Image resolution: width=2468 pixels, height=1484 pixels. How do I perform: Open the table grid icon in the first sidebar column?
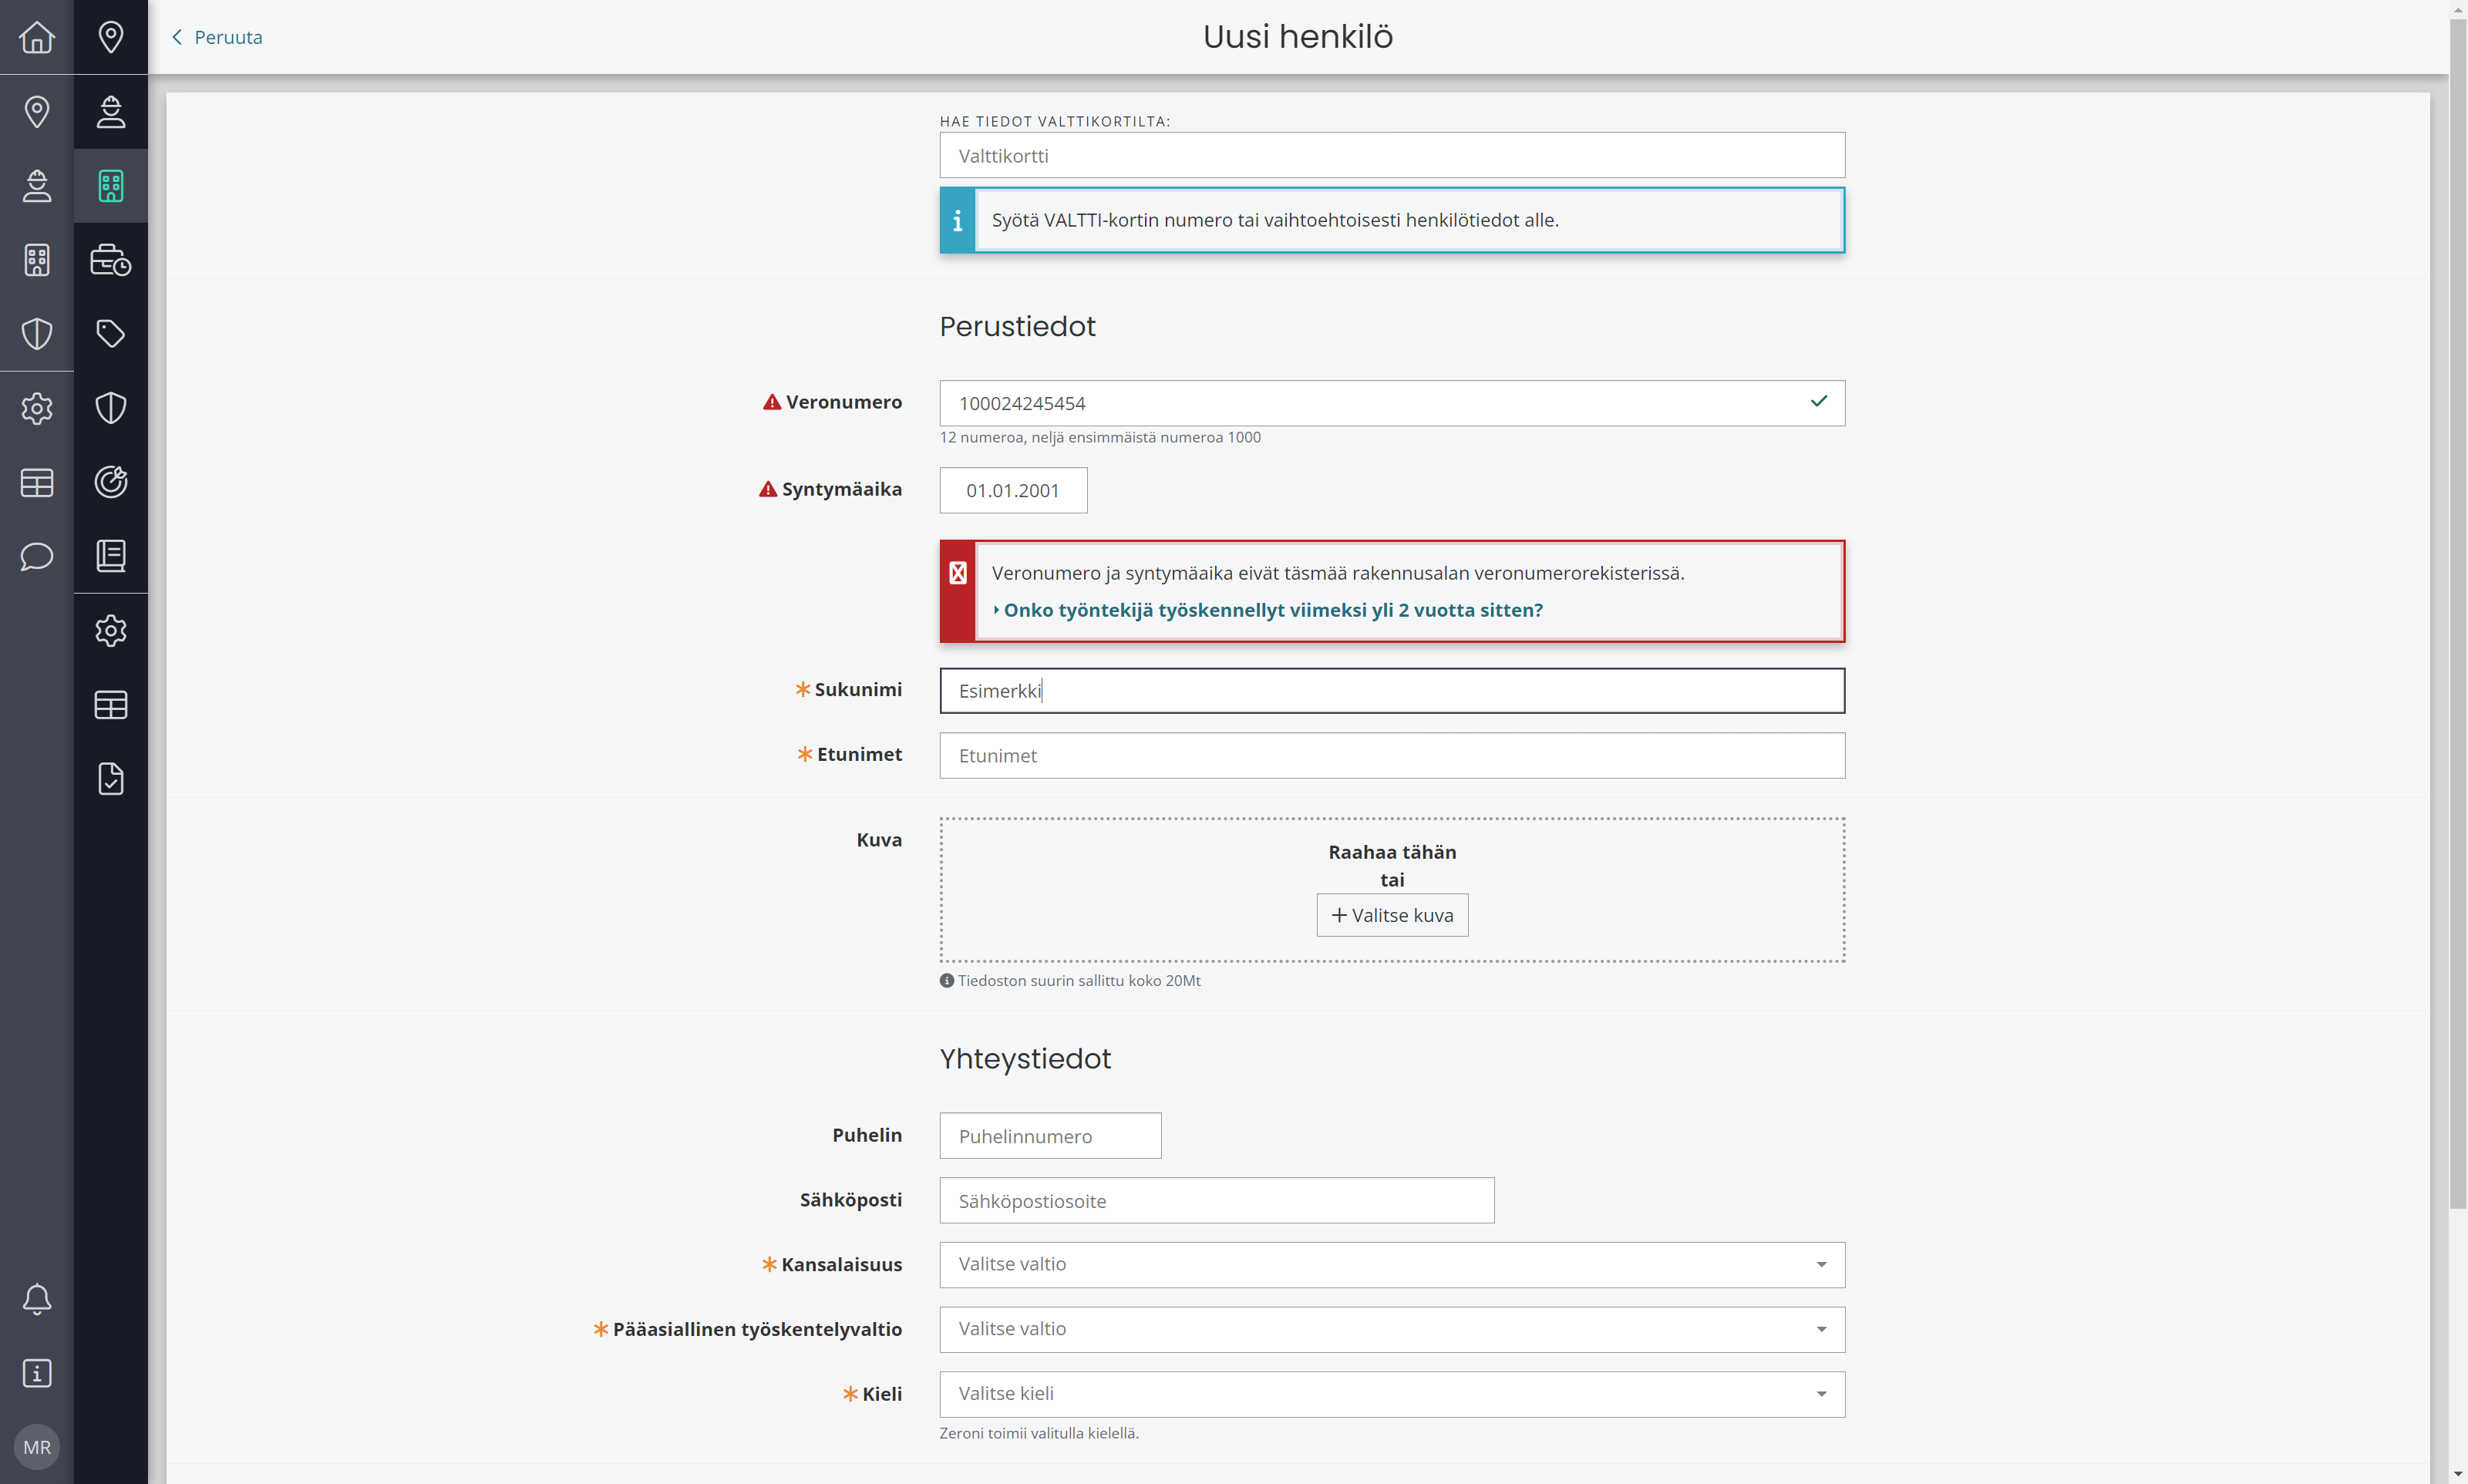point(37,483)
